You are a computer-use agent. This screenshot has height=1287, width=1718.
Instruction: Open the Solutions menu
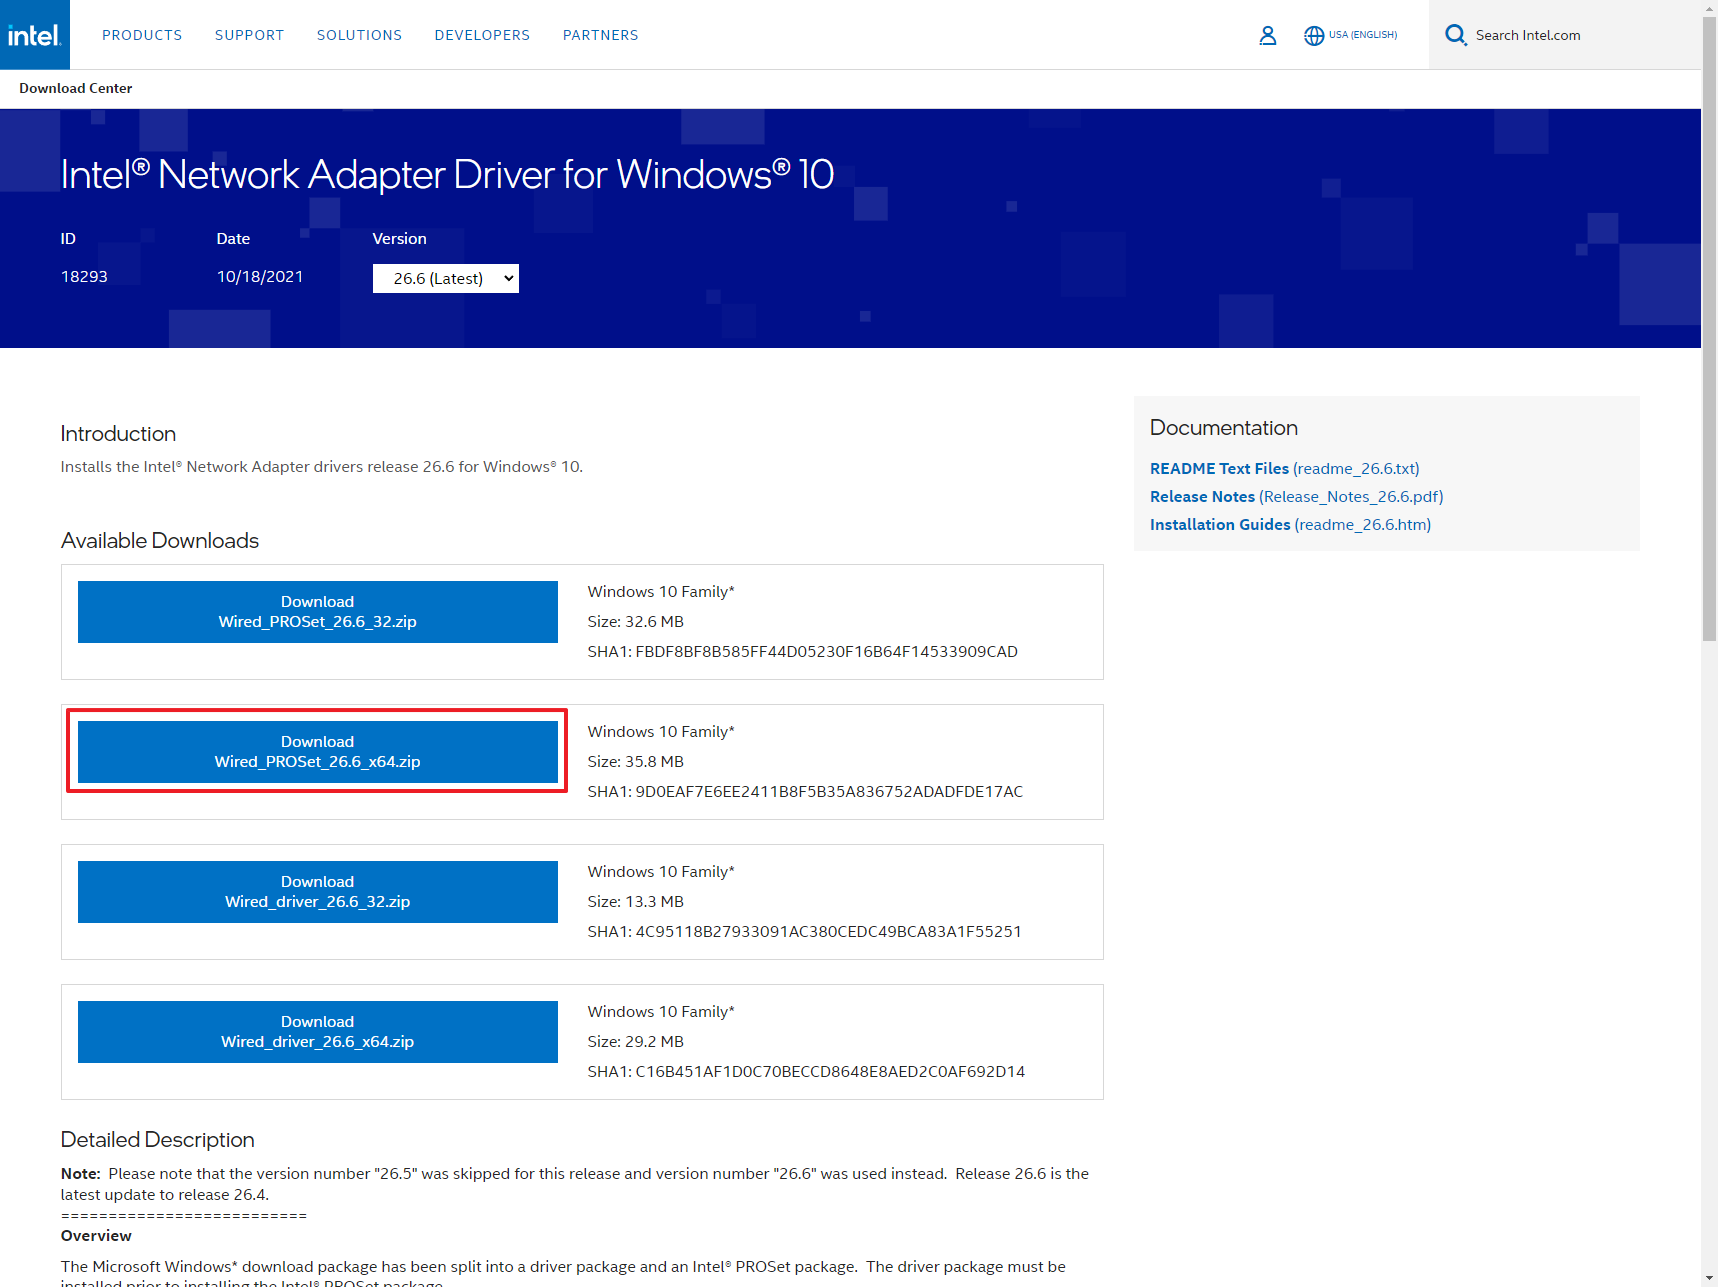coord(359,35)
